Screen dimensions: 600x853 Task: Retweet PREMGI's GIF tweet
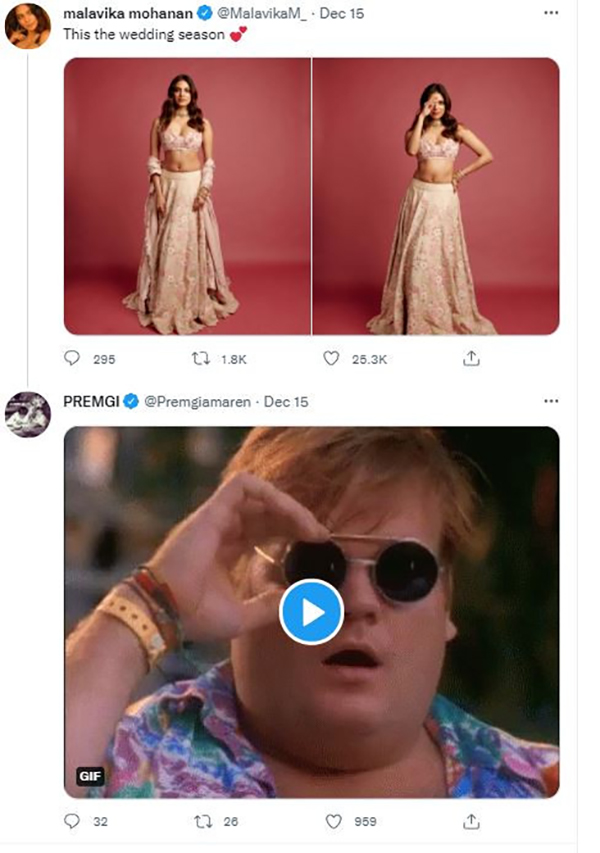(202, 821)
